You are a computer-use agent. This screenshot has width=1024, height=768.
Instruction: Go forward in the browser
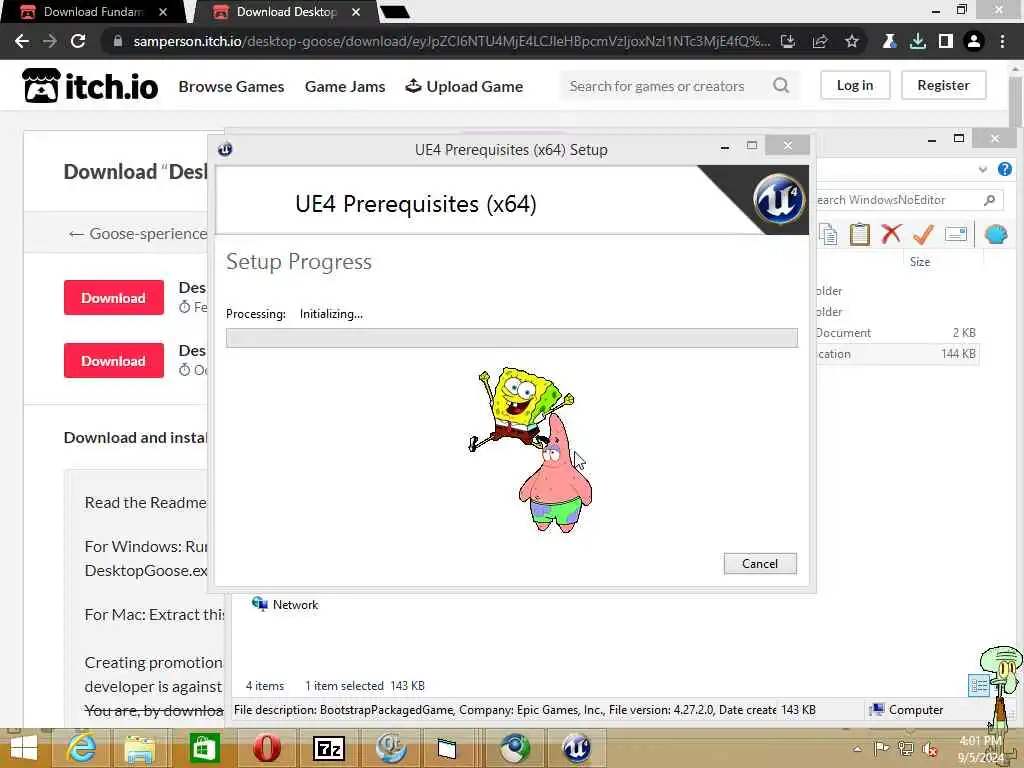[50, 41]
